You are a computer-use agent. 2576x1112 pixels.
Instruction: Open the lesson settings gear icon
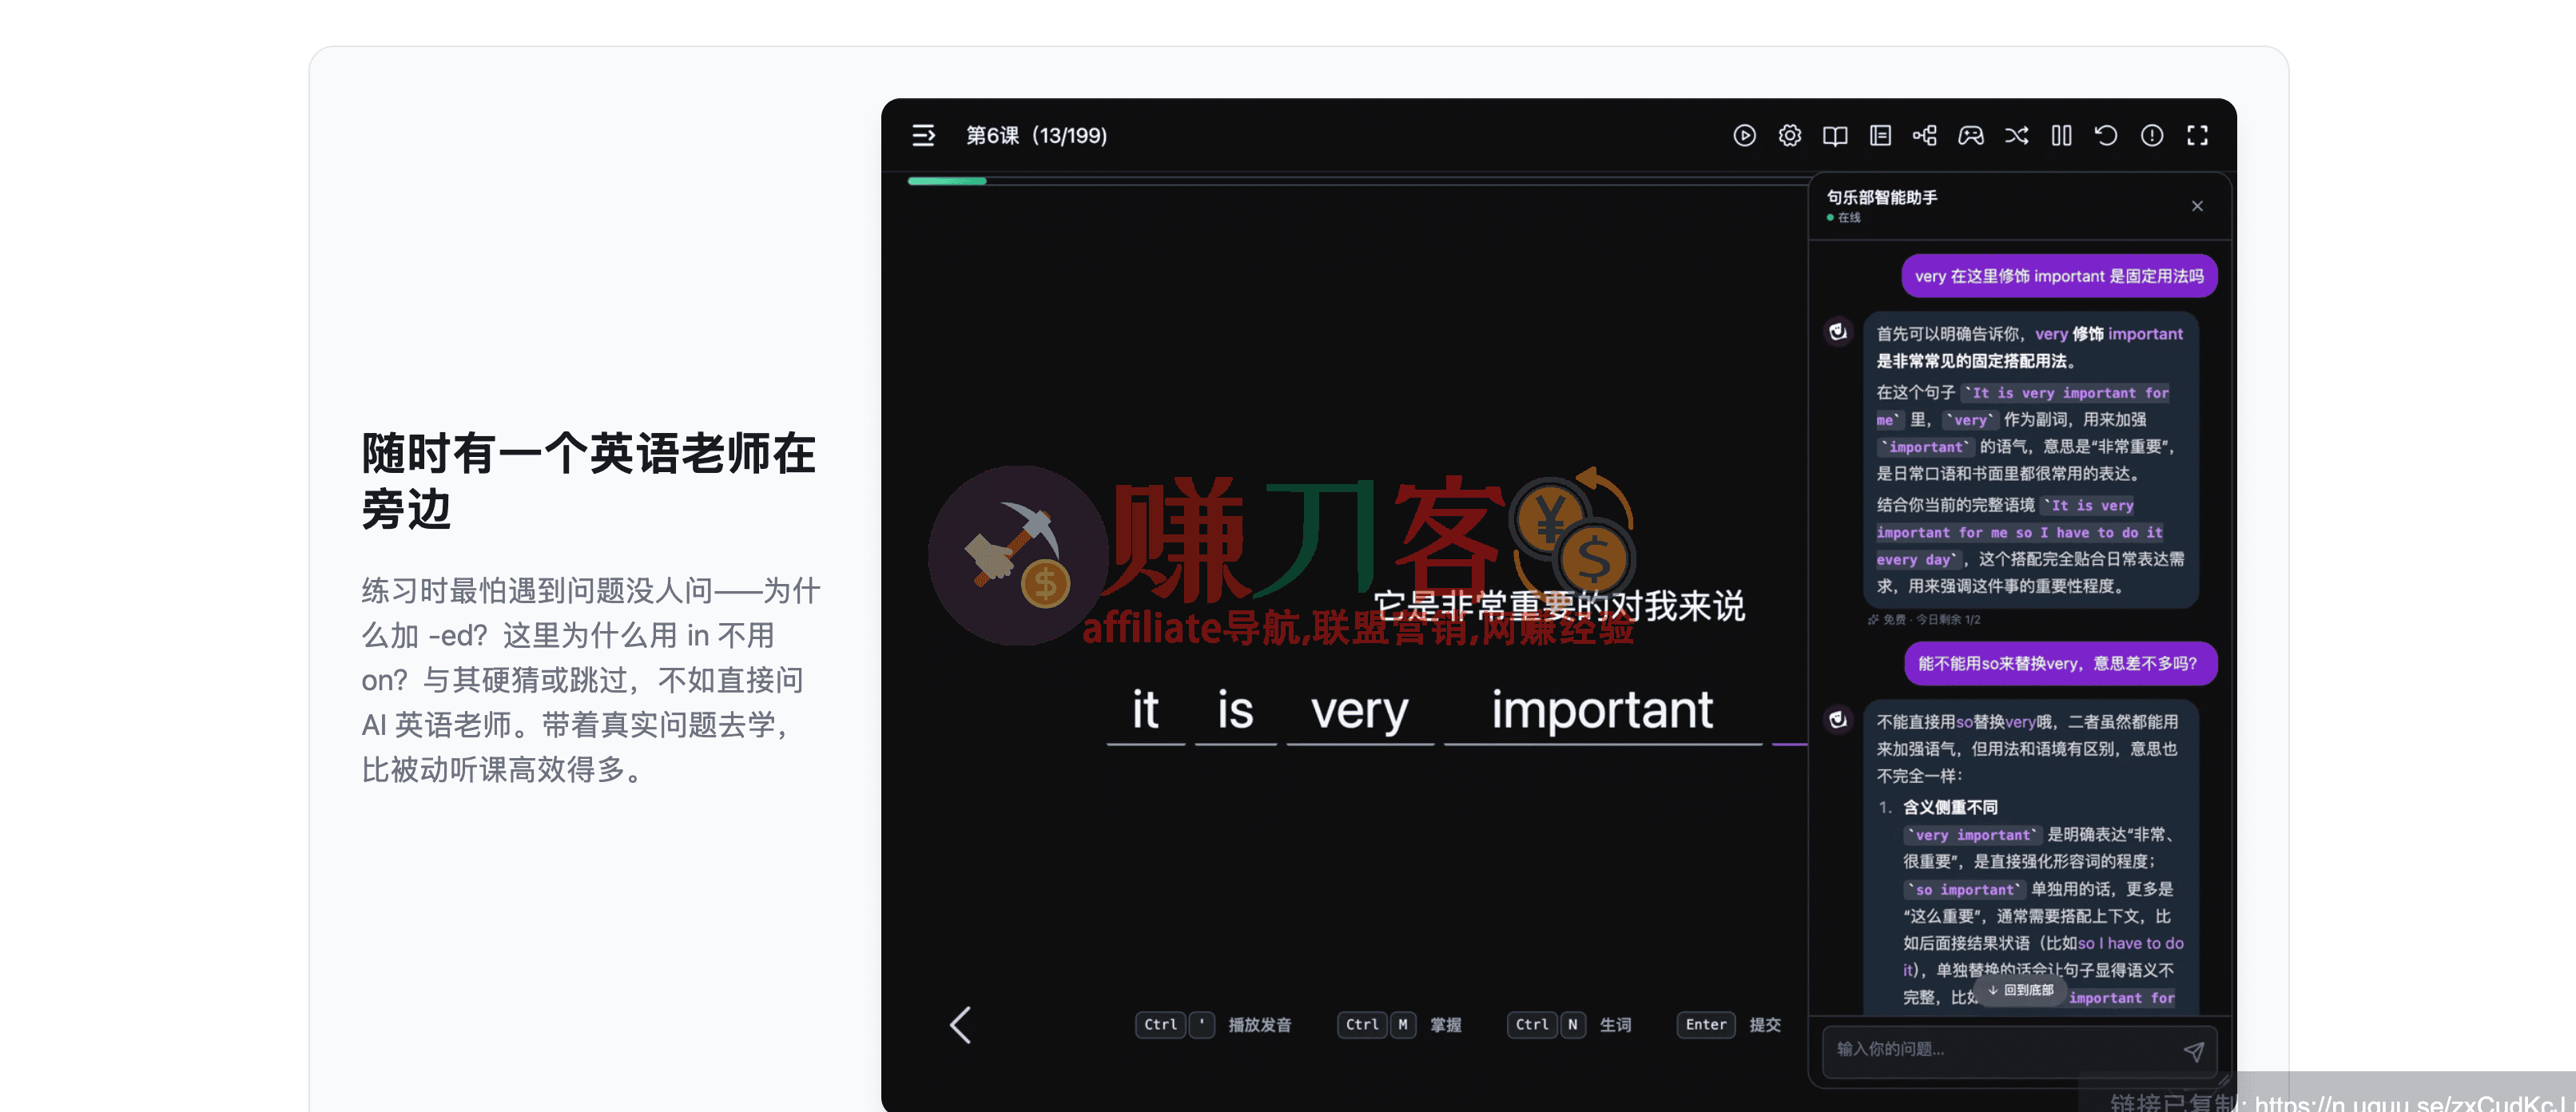tap(1790, 135)
